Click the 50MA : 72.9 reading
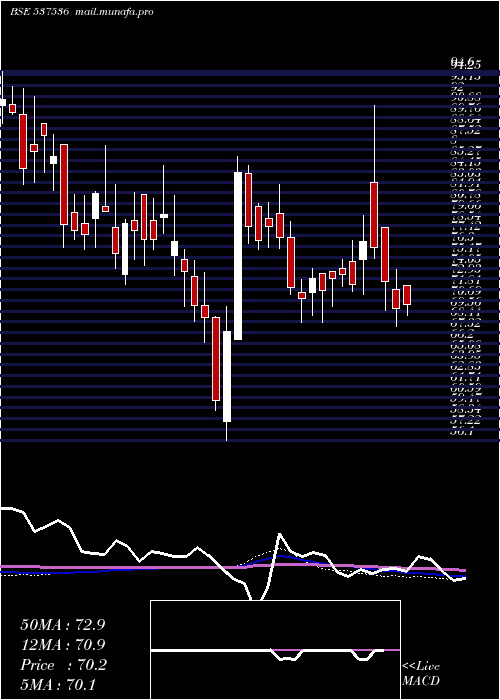Viewport: 500px width, 700px height. click(63, 625)
